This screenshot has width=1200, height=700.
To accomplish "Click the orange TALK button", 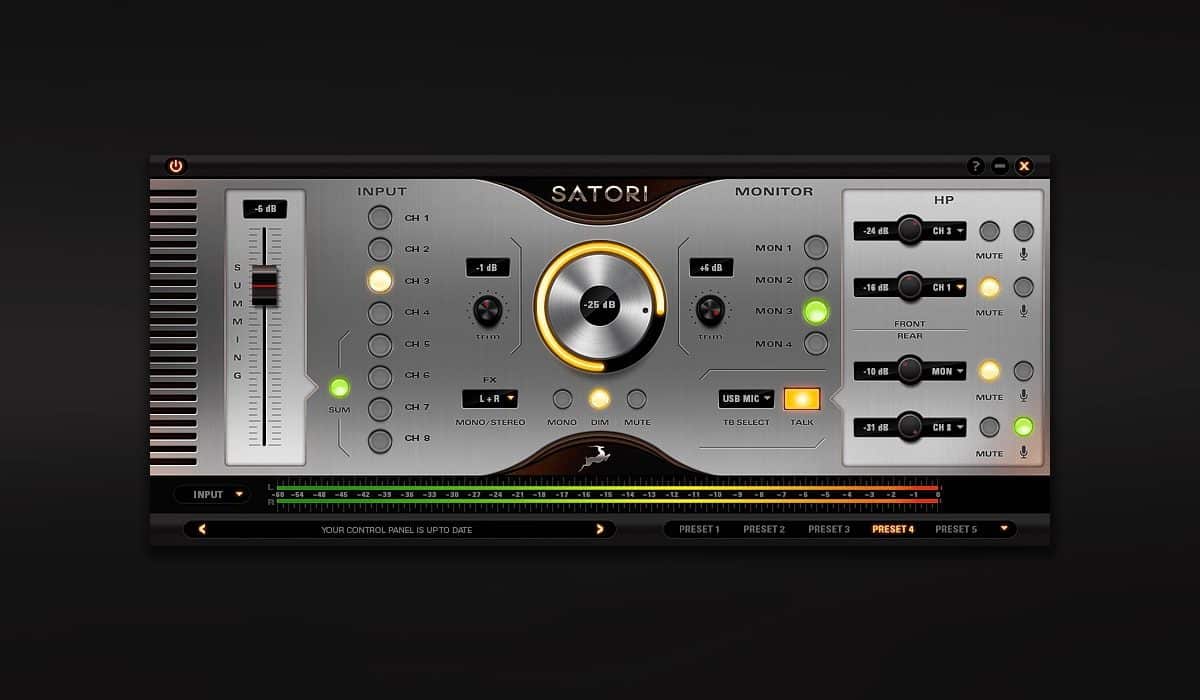I will 802,399.
